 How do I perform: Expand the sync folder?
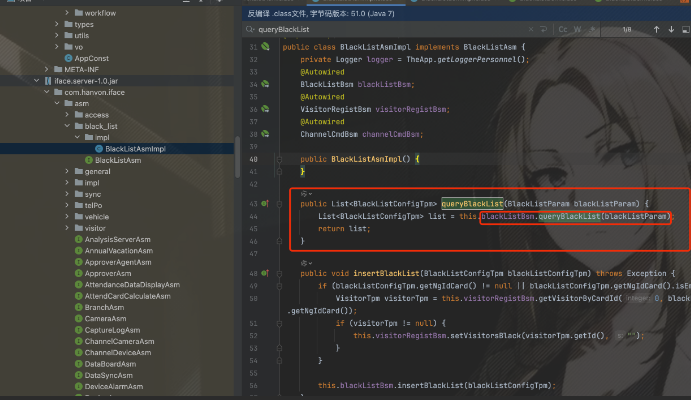[x=67, y=194]
